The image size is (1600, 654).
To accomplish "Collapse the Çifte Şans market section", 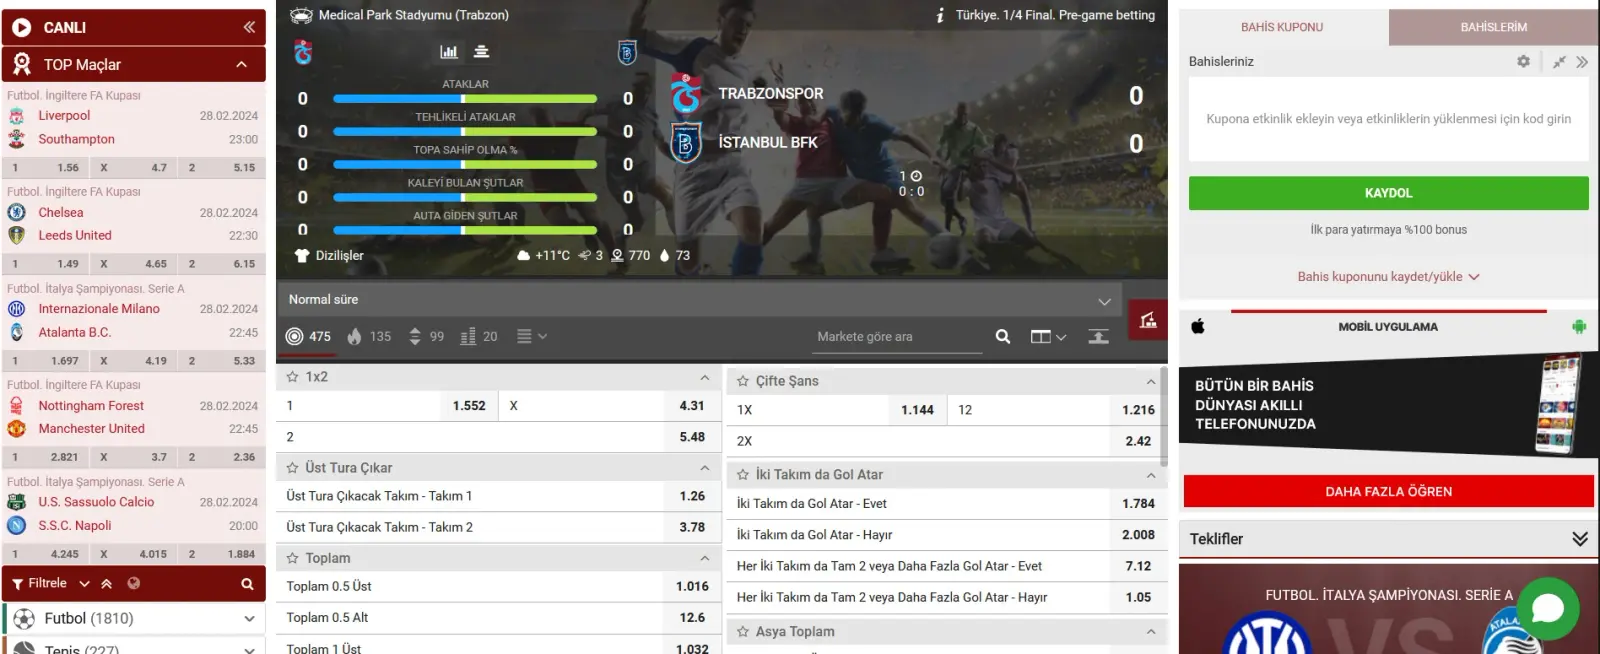I will tap(1151, 381).
